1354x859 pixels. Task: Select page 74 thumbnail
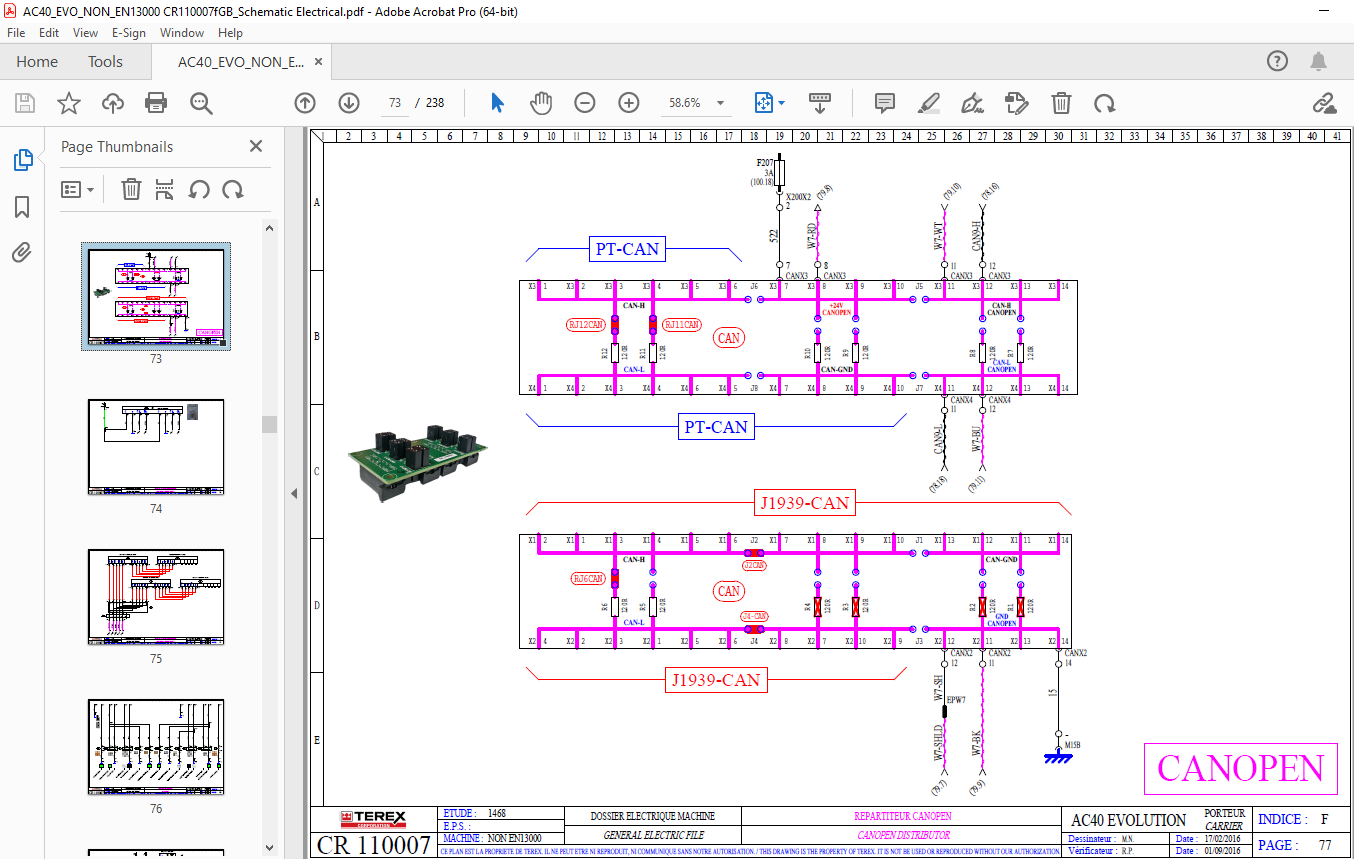coord(156,447)
